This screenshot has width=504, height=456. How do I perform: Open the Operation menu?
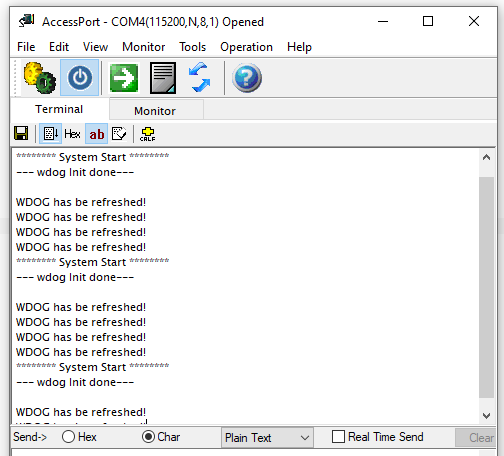pyautogui.click(x=246, y=47)
